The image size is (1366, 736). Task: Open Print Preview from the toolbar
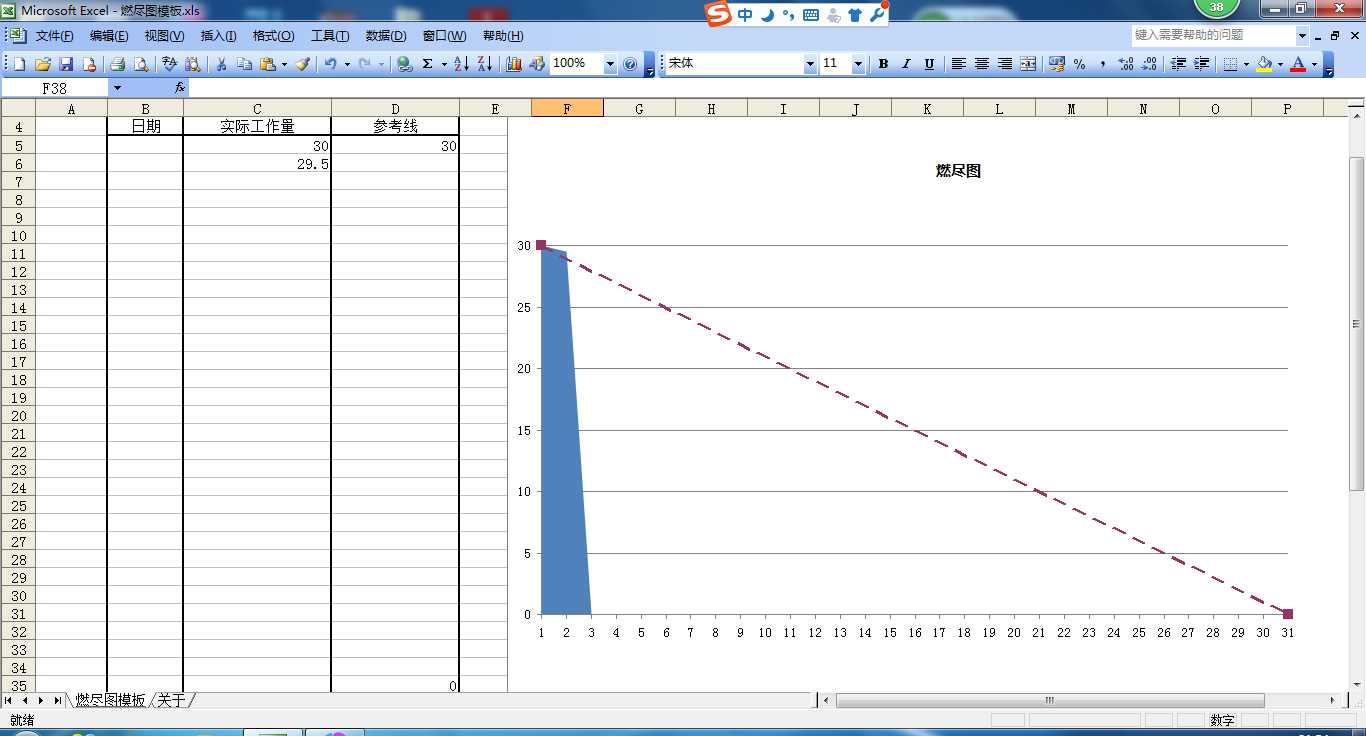141,64
